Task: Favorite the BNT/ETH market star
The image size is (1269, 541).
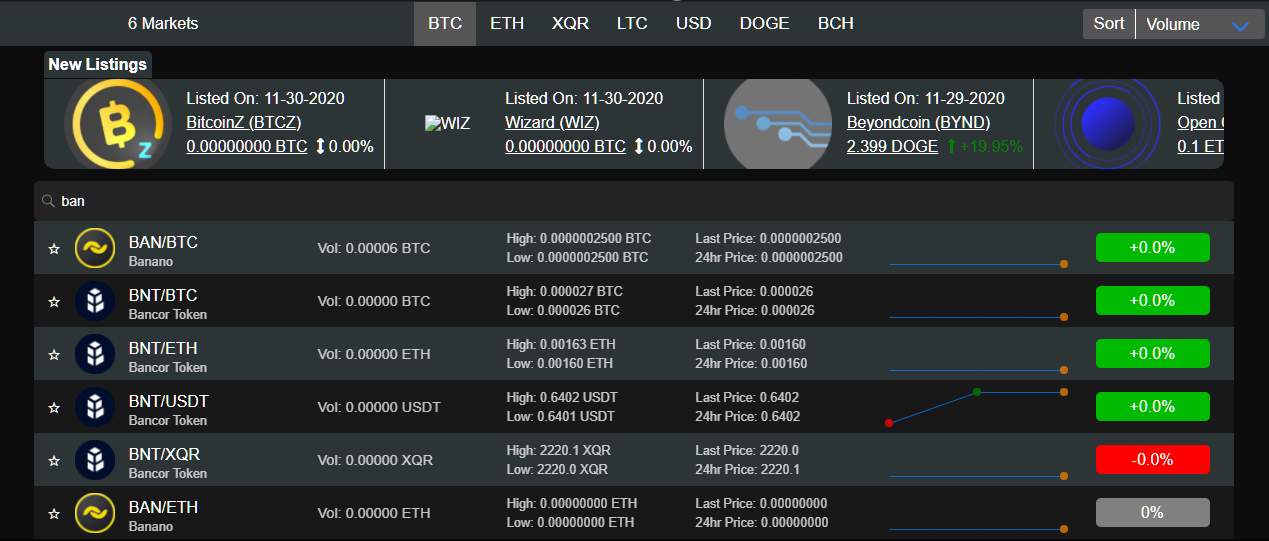Action: [54, 354]
